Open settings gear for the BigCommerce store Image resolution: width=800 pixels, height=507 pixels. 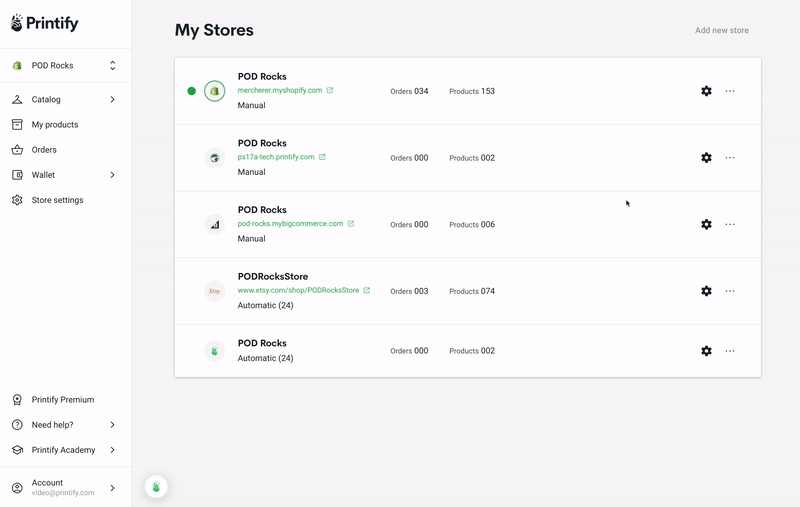706,224
